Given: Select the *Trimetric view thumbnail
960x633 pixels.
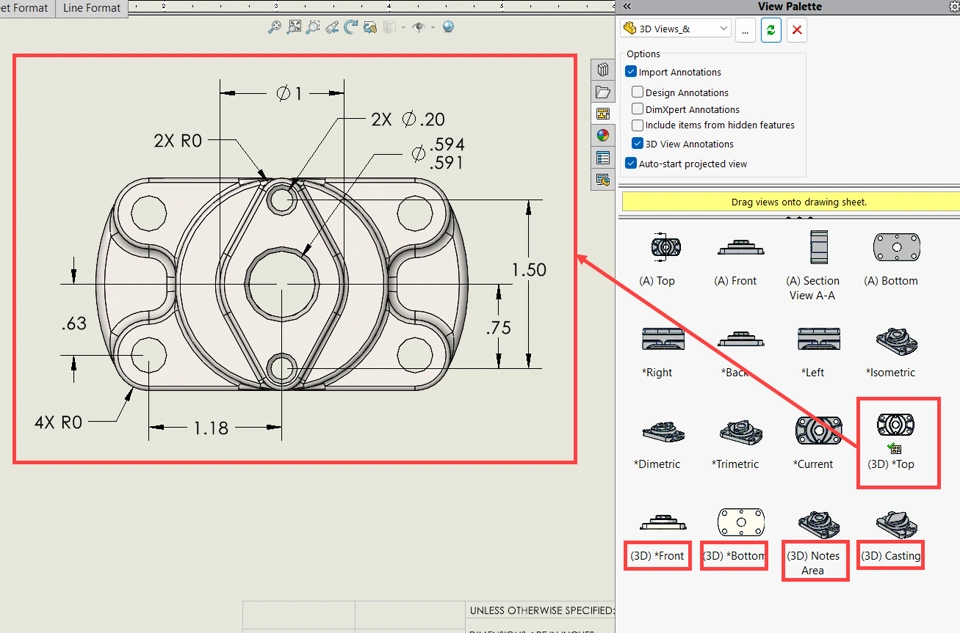Looking at the screenshot, I should coord(740,432).
